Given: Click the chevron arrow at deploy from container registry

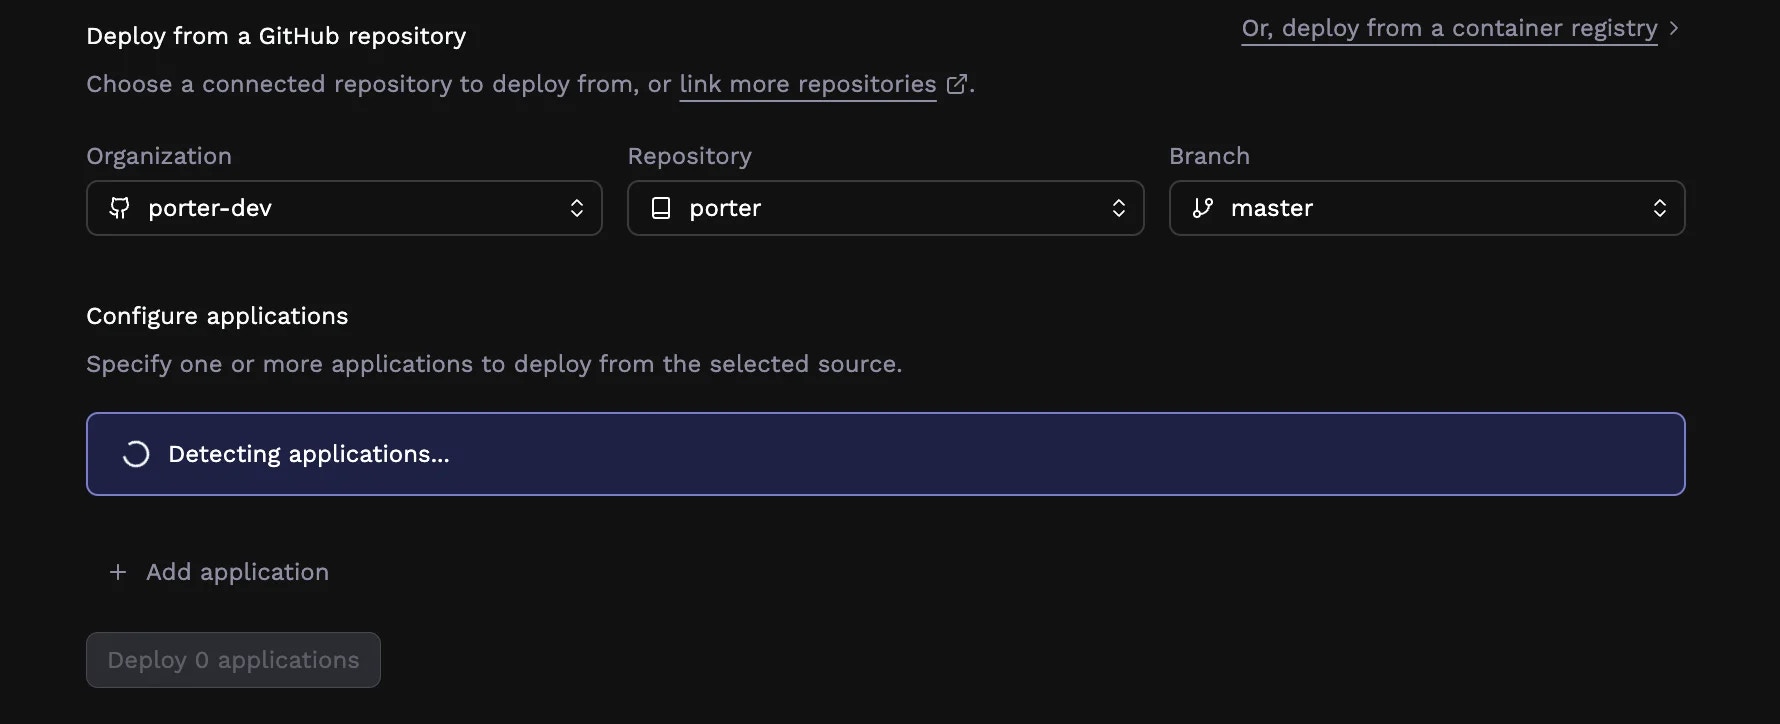Looking at the screenshot, I should tap(1674, 28).
